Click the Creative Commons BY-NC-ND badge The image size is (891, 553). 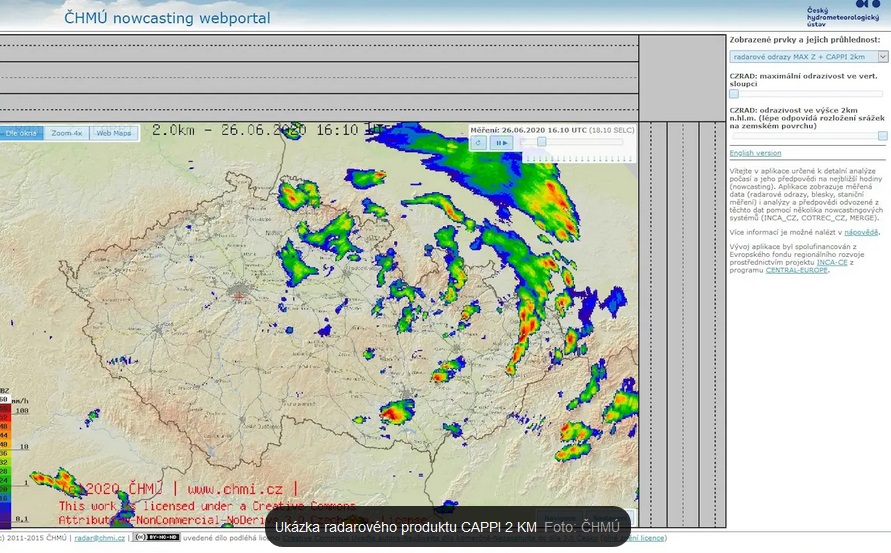(156, 538)
